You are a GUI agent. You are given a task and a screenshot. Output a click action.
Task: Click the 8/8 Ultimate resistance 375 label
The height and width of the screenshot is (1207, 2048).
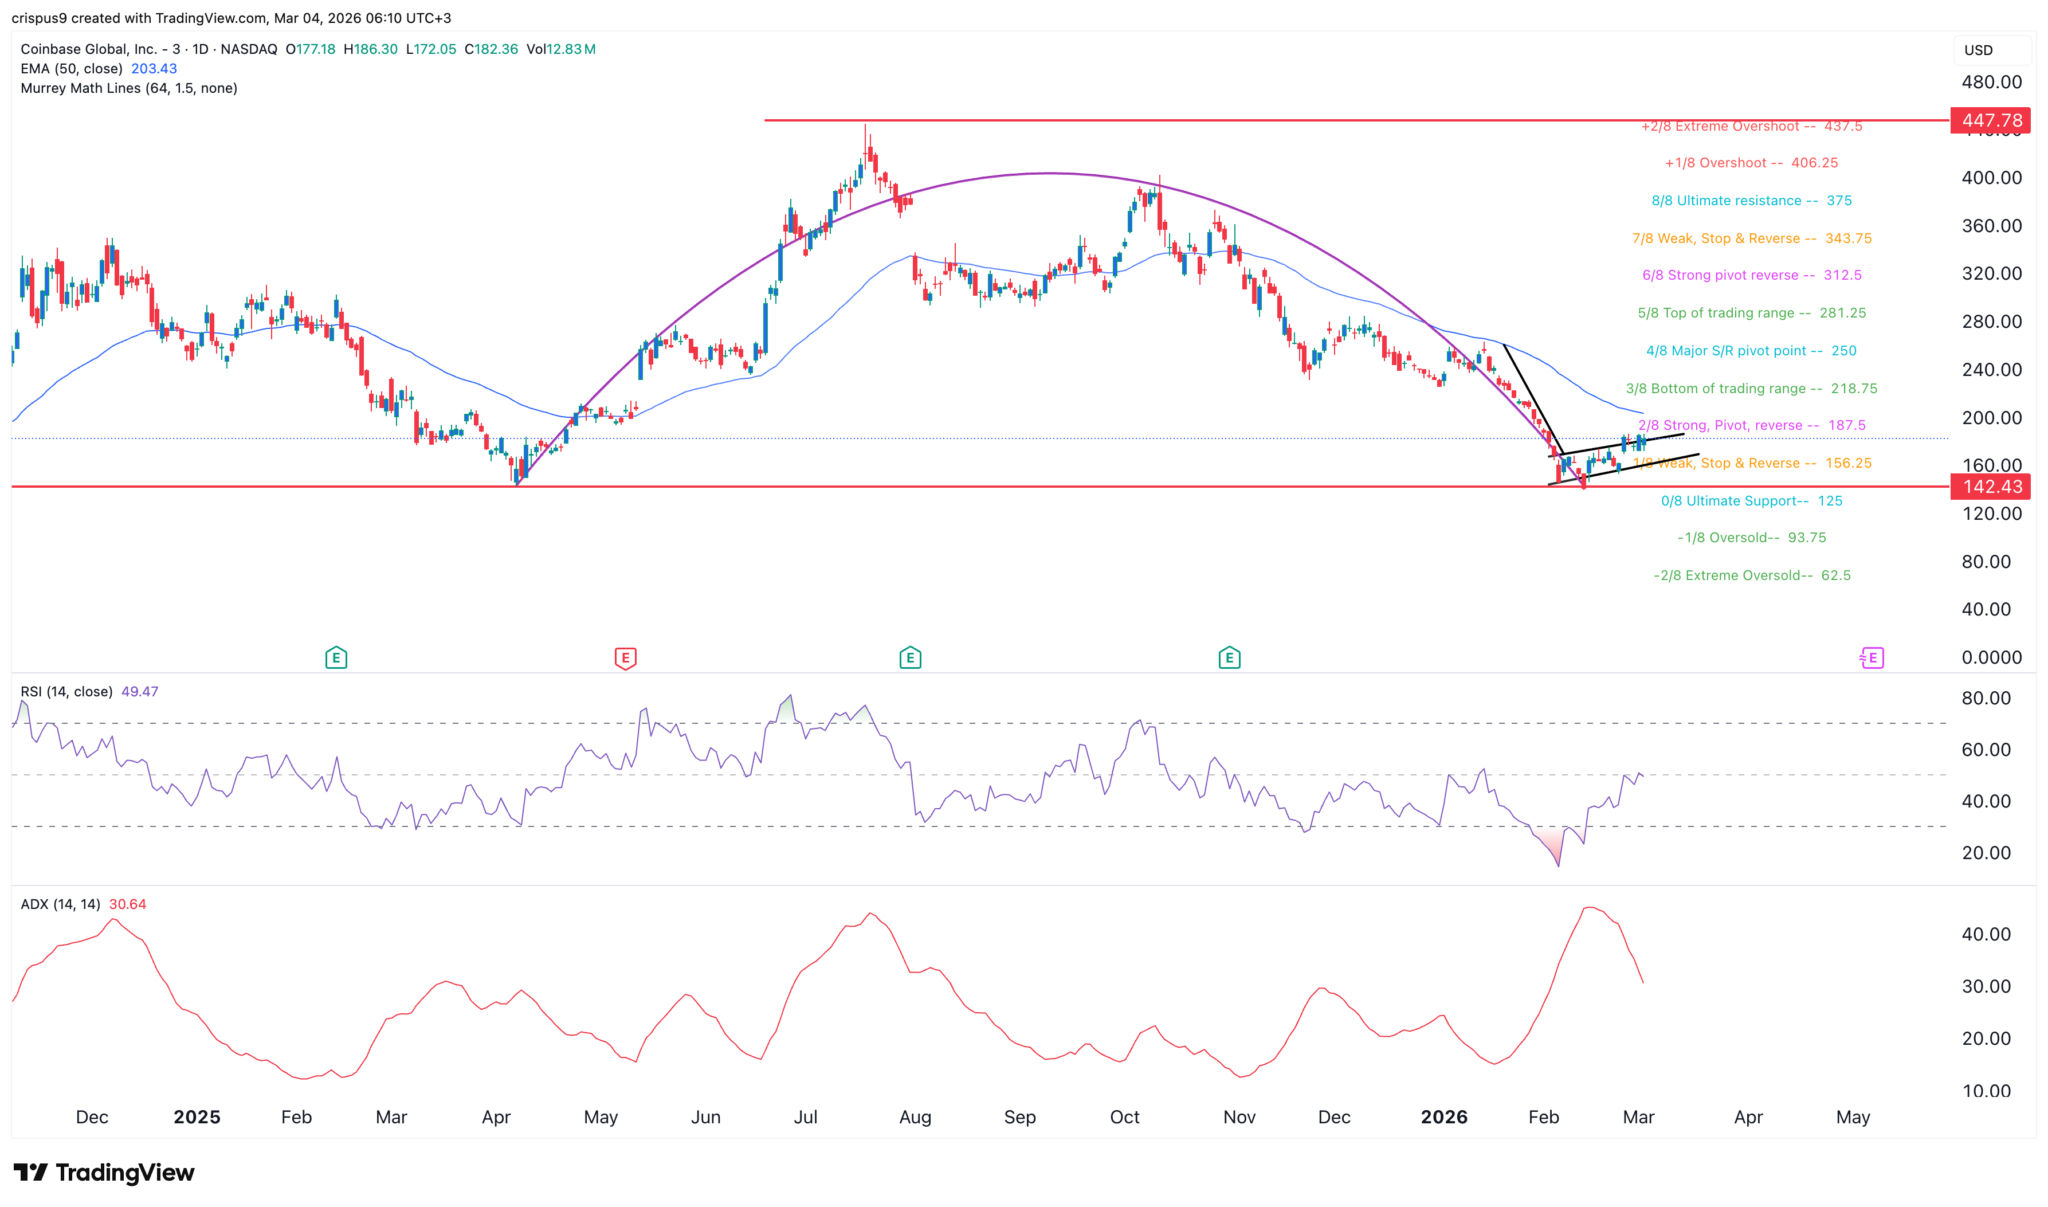(x=1751, y=201)
